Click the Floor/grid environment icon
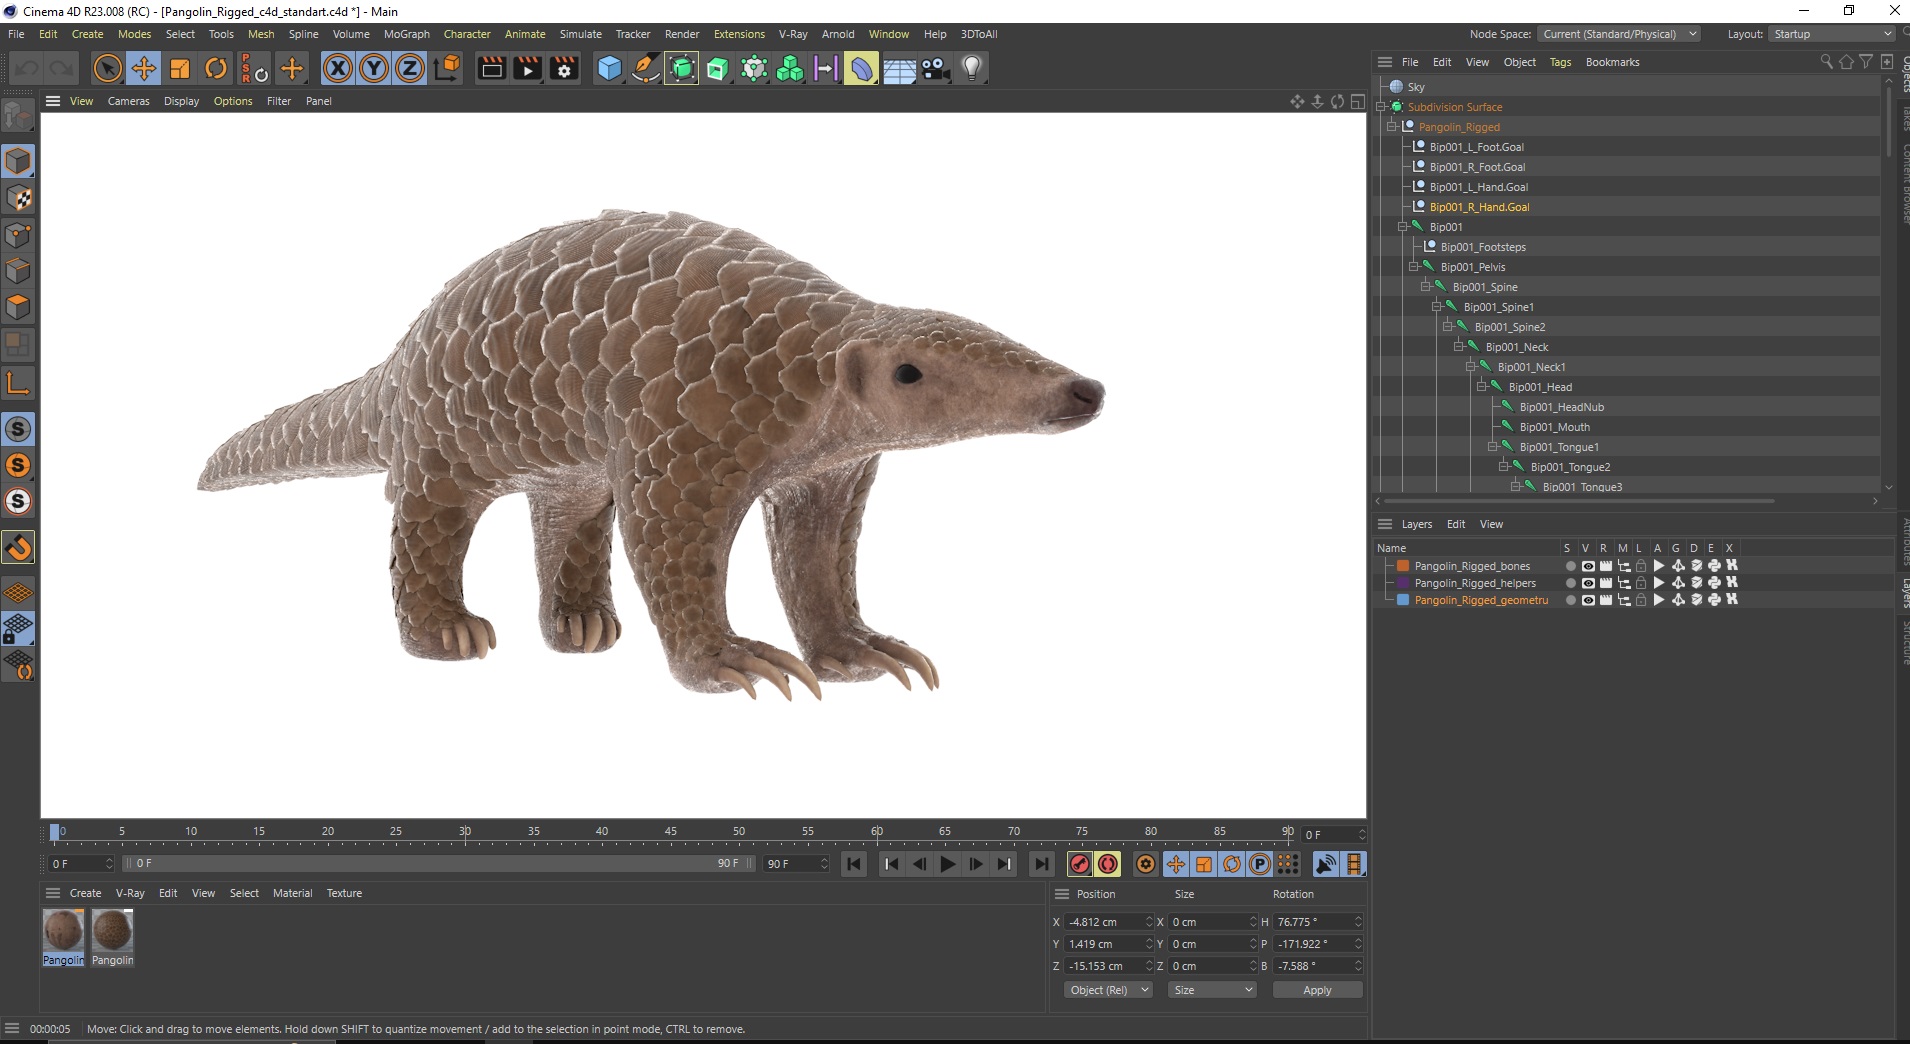Image resolution: width=1910 pixels, height=1044 pixels. pos(899,68)
